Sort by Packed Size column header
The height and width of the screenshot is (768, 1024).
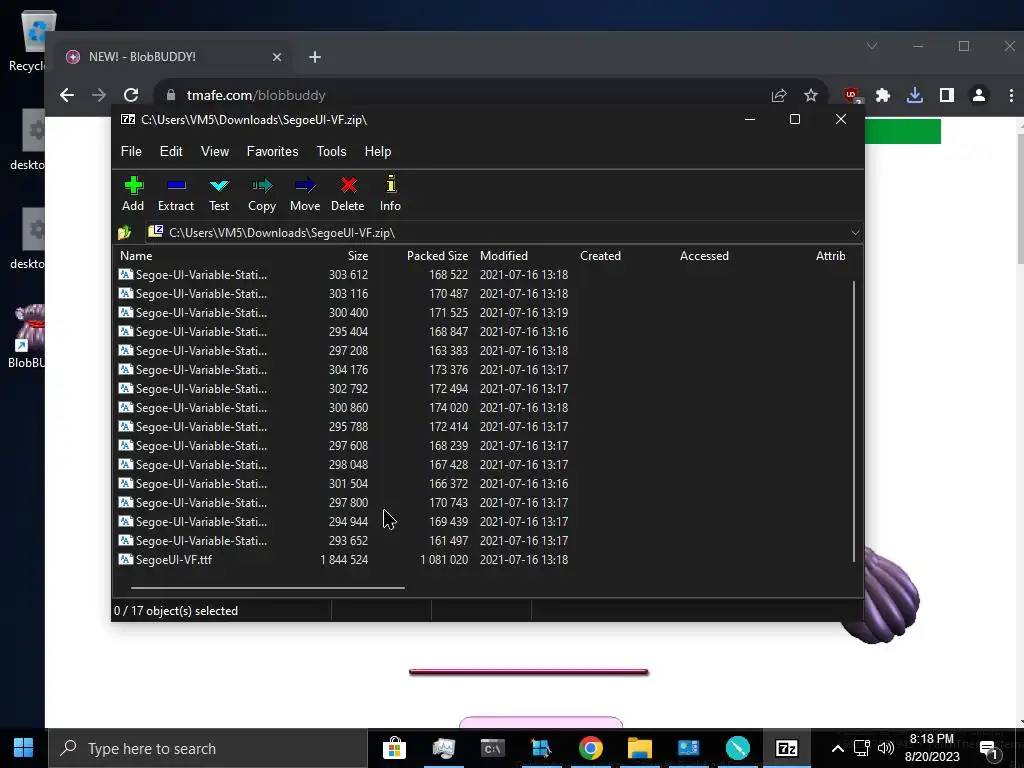tap(437, 256)
